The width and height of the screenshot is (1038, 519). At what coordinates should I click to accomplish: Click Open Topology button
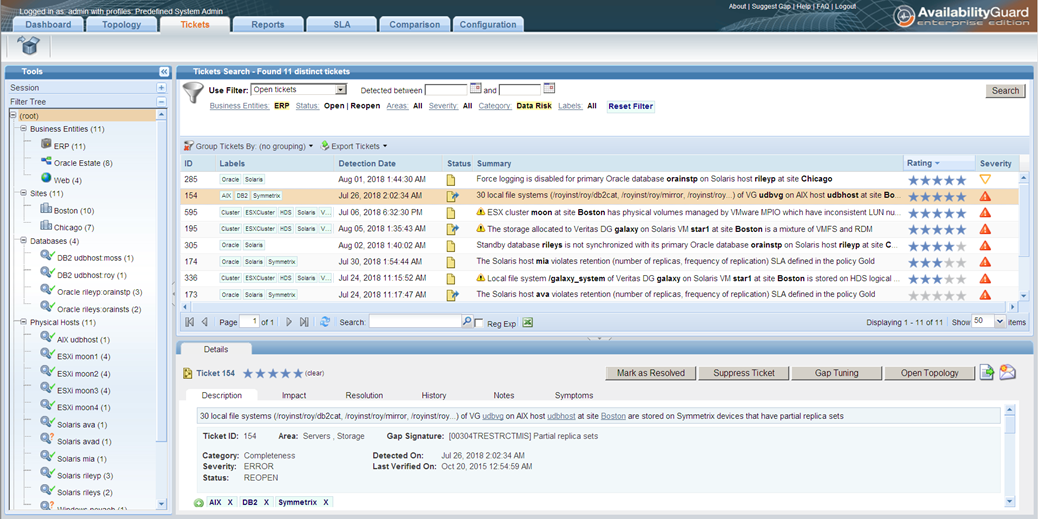pos(929,373)
